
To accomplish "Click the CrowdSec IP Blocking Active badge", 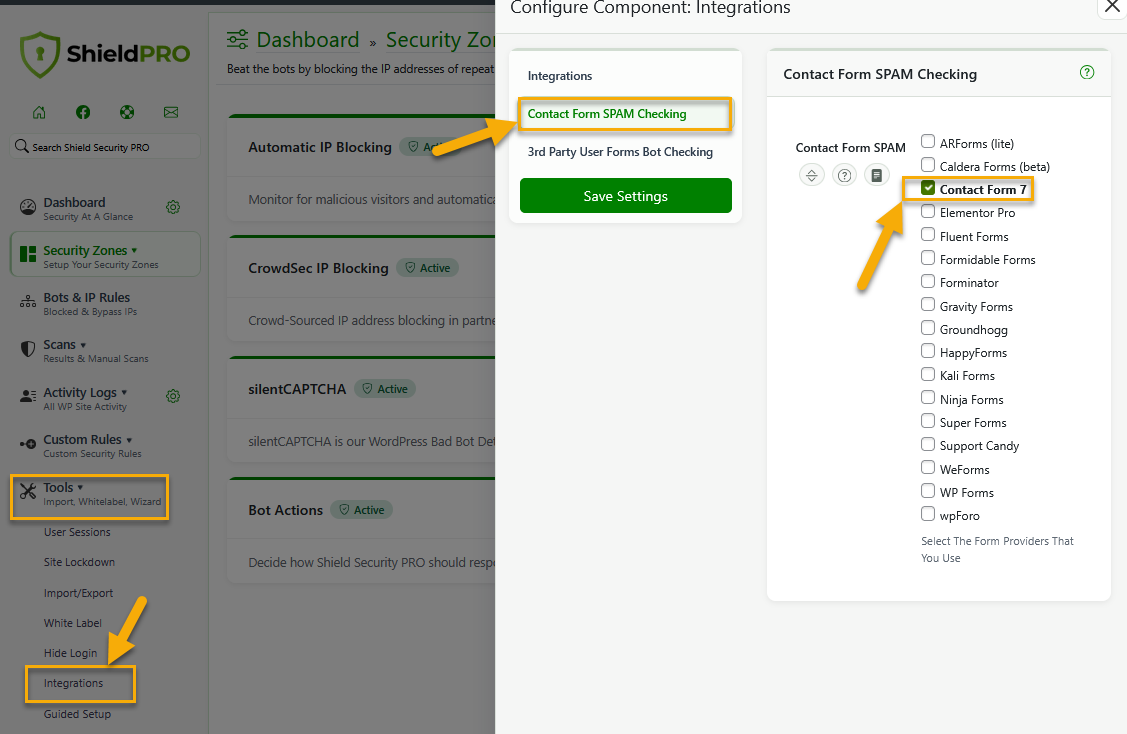I will tap(428, 267).
